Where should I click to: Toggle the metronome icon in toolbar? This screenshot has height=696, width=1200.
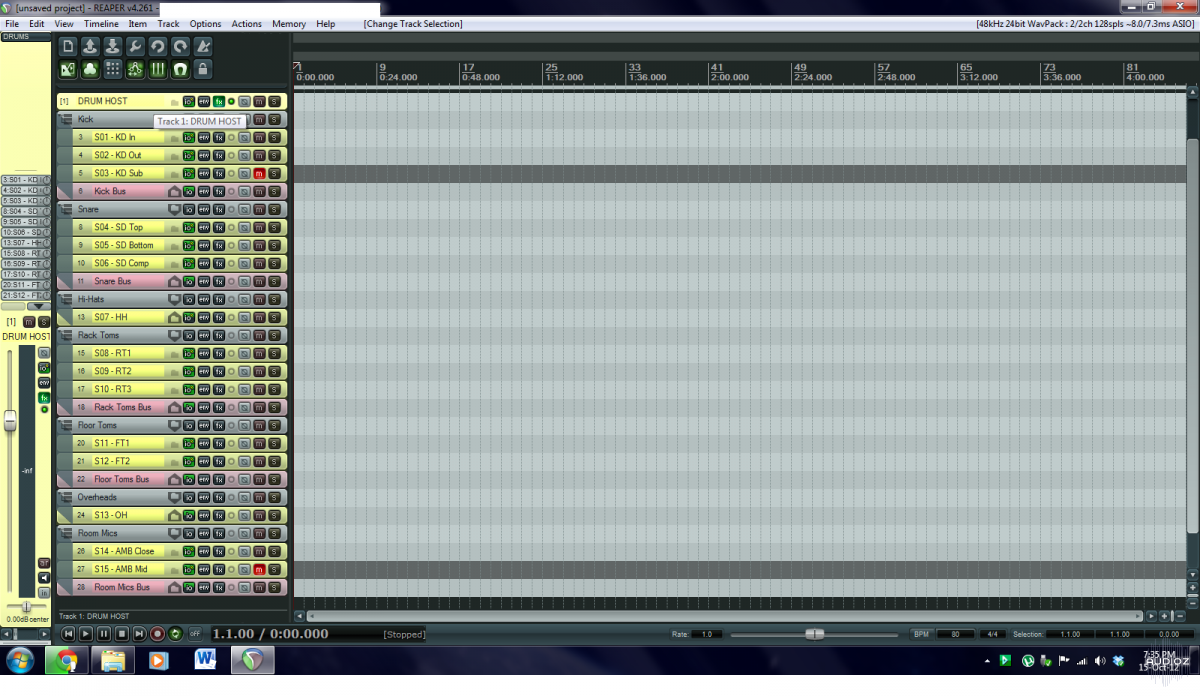[203, 46]
